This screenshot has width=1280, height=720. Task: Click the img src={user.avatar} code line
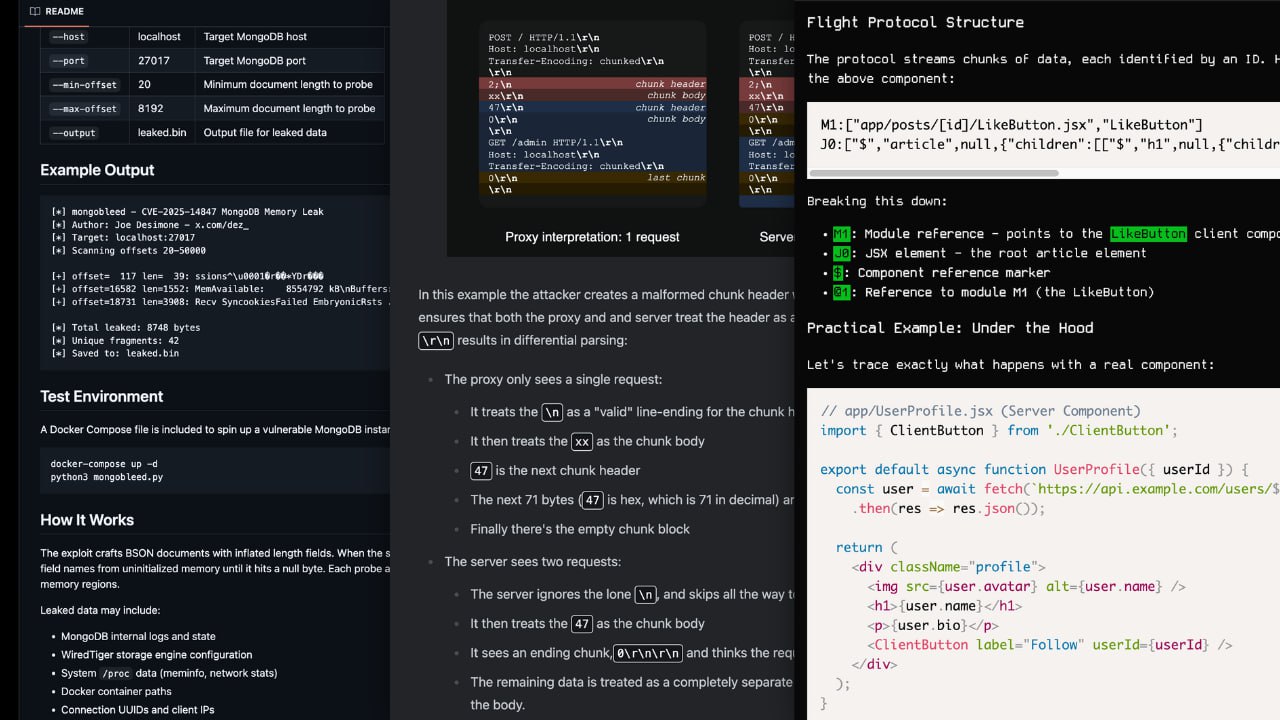coord(1027,586)
